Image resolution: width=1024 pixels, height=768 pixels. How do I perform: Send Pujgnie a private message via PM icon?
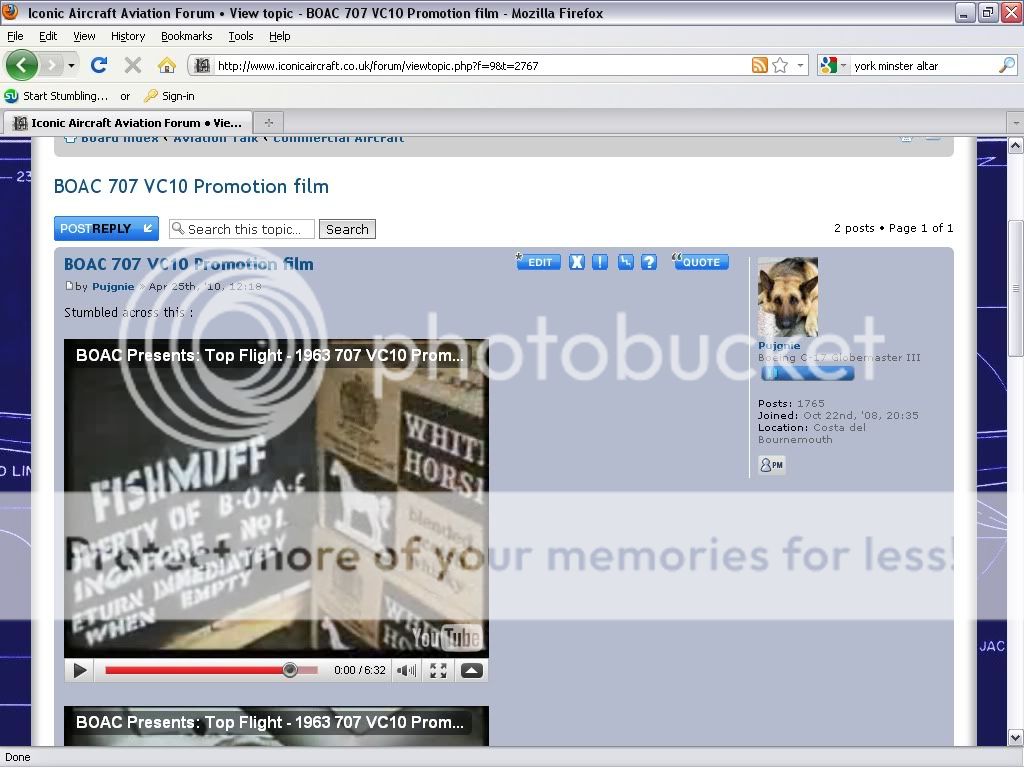tap(771, 465)
